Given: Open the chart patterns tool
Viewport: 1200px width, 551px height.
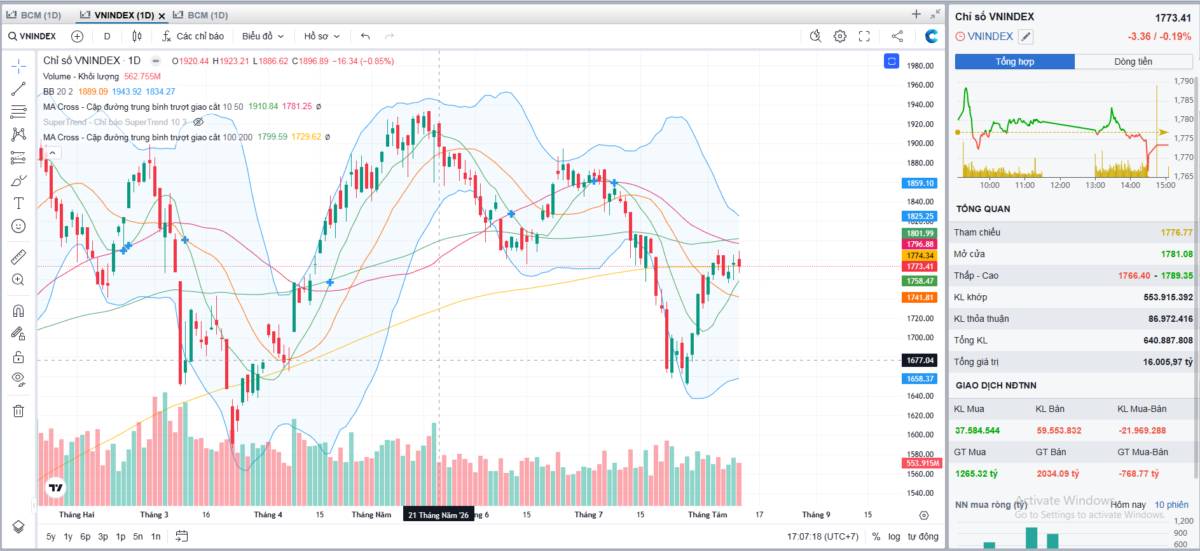Looking at the screenshot, I should (18, 134).
